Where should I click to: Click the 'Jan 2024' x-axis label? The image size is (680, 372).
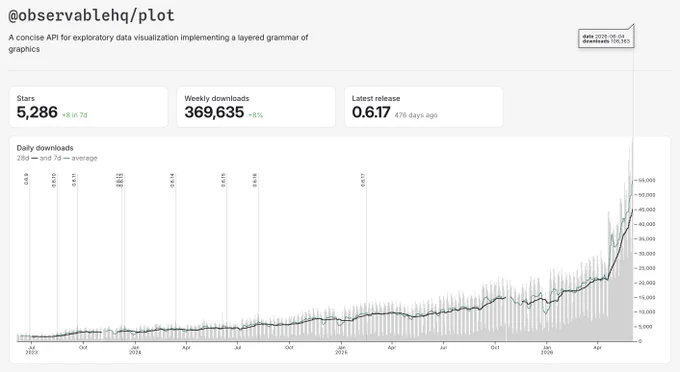pyautogui.click(x=135, y=350)
